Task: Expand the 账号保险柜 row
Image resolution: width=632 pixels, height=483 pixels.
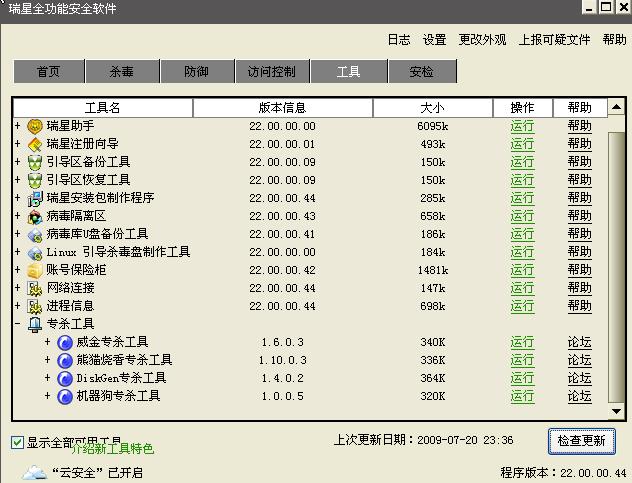Action: coord(17,269)
